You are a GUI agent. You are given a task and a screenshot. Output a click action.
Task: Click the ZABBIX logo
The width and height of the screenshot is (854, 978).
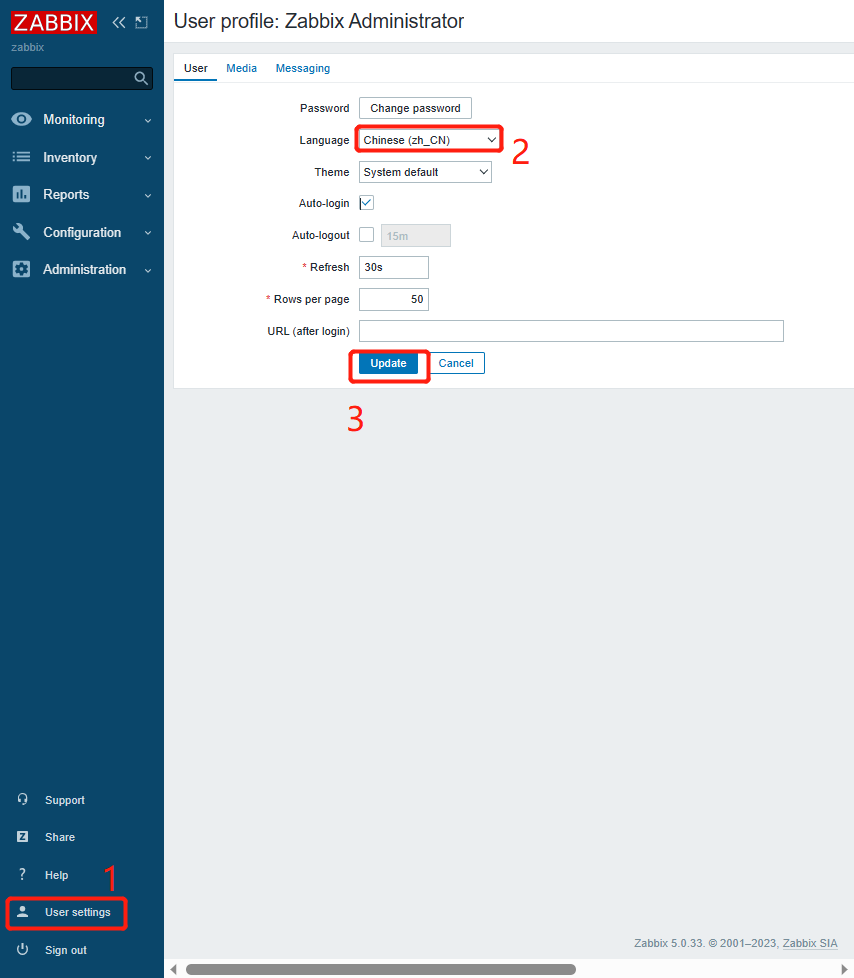pyautogui.click(x=54, y=22)
